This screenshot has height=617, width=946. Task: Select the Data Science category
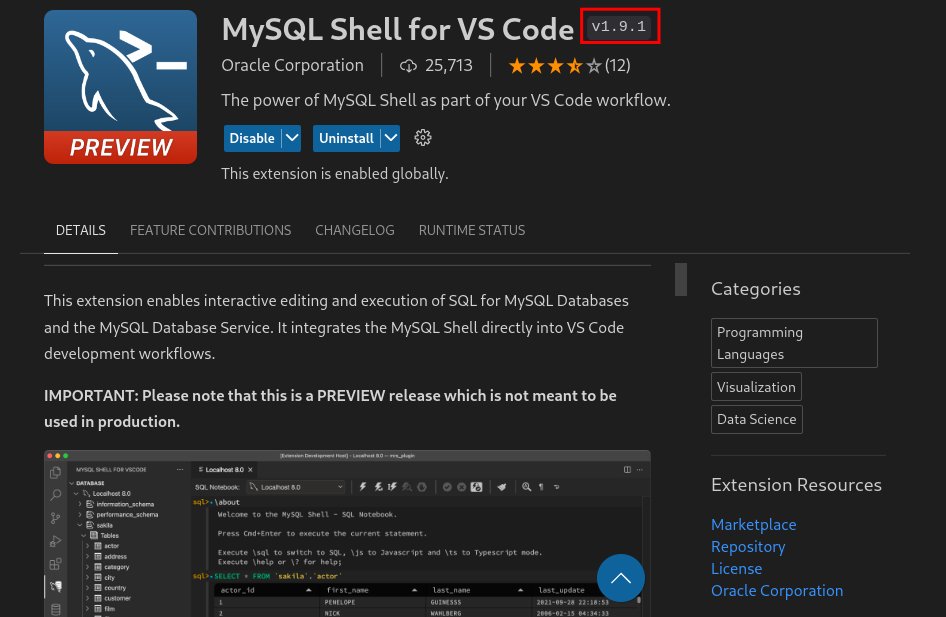[x=757, y=419]
